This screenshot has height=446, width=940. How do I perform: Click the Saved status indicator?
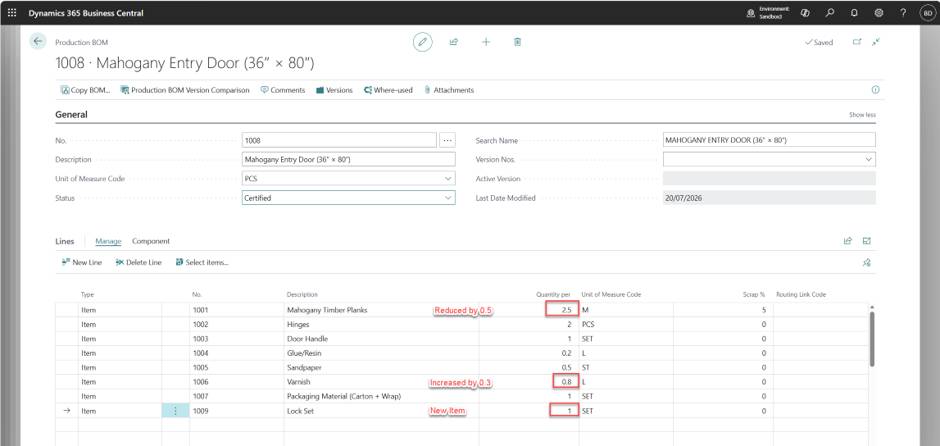pos(819,43)
